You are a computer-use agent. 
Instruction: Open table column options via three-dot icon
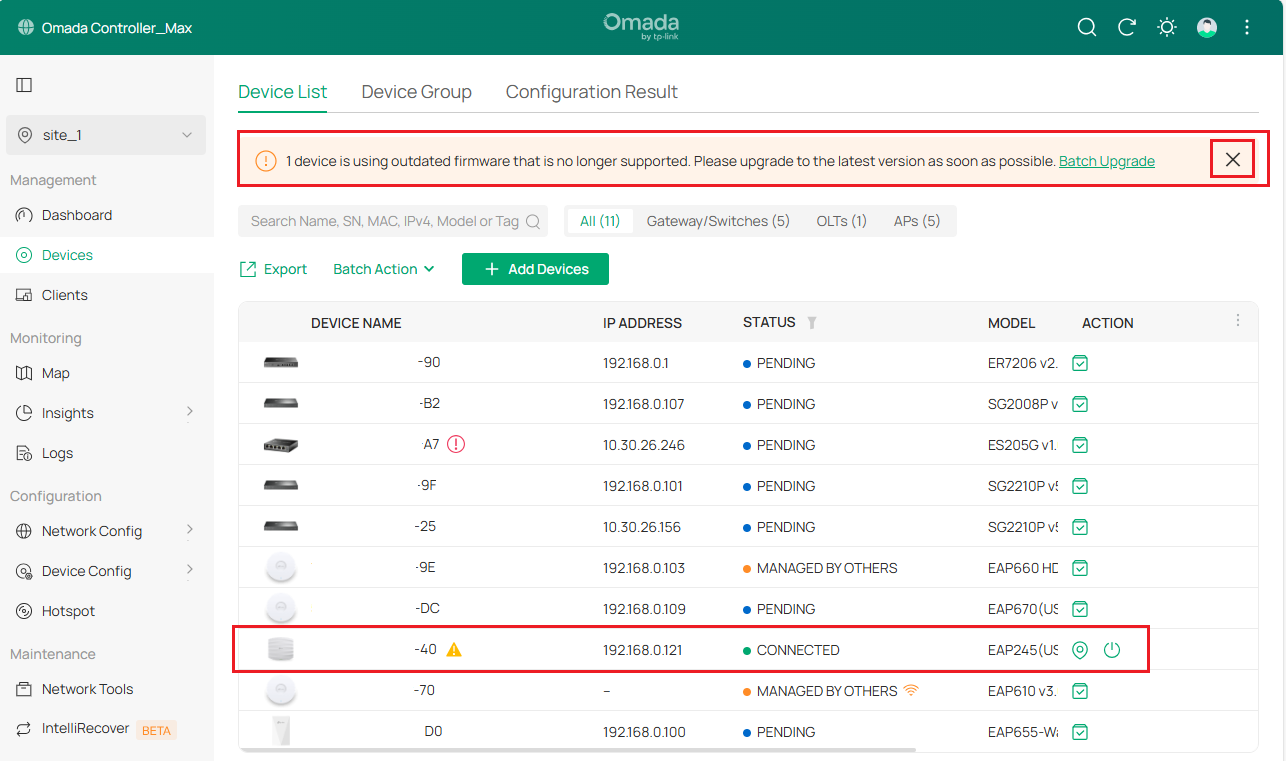[1238, 320]
